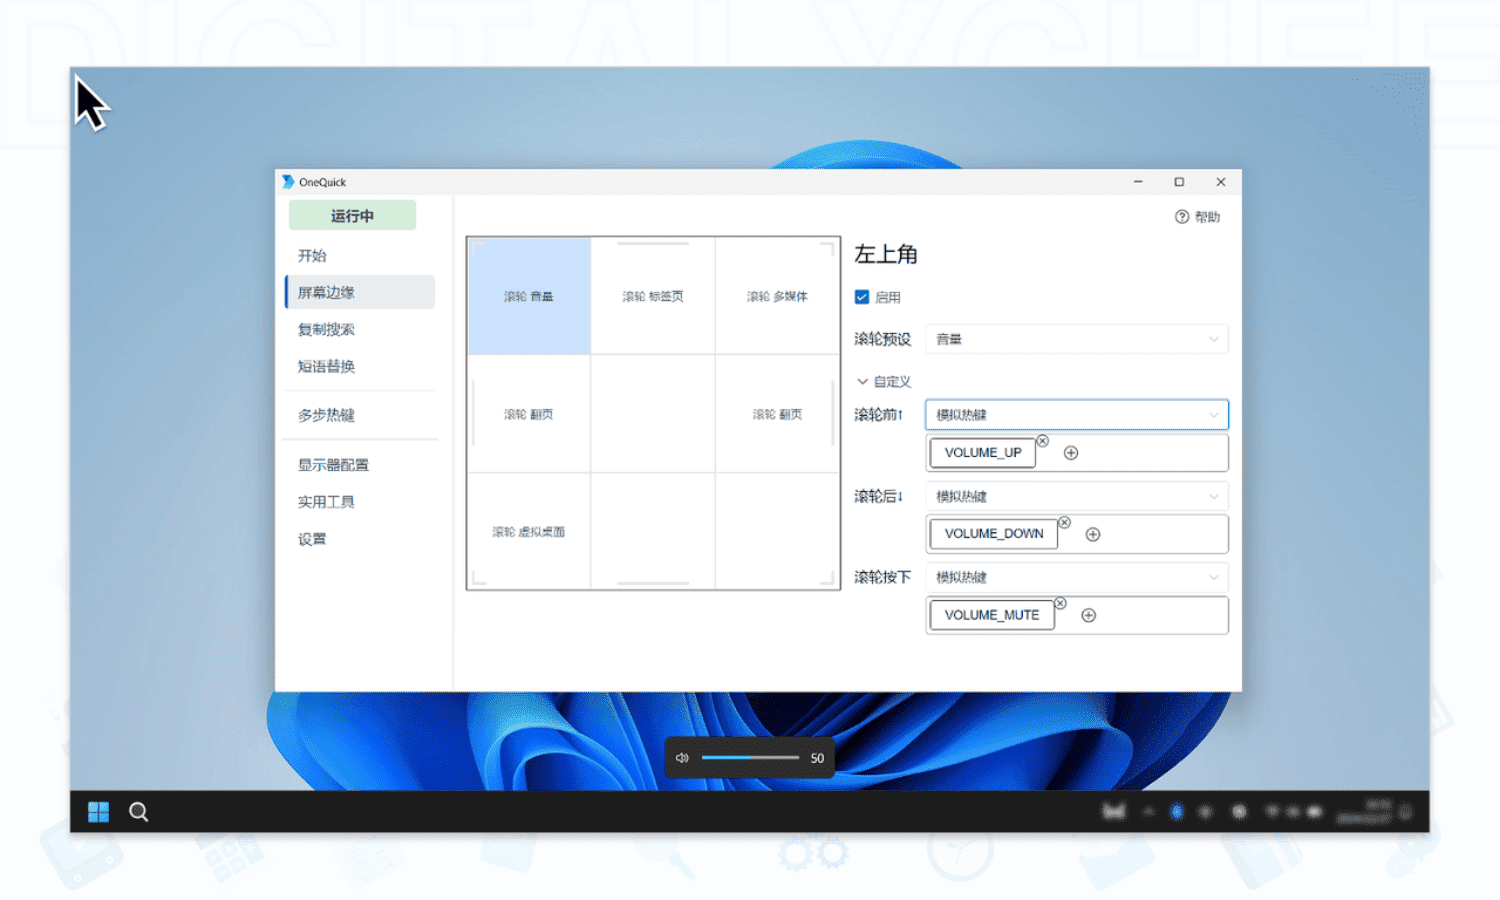Click the remove icon on VOLUME_MUTE key
Image resolution: width=1500 pixels, height=900 pixels.
(1060, 603)
